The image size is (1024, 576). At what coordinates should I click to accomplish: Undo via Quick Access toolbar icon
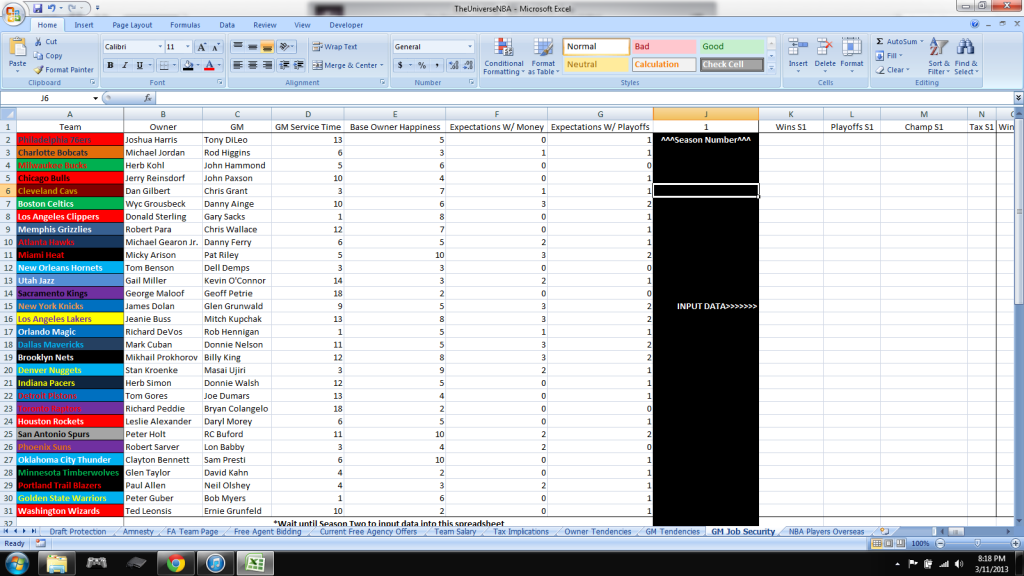coord(52,8)
